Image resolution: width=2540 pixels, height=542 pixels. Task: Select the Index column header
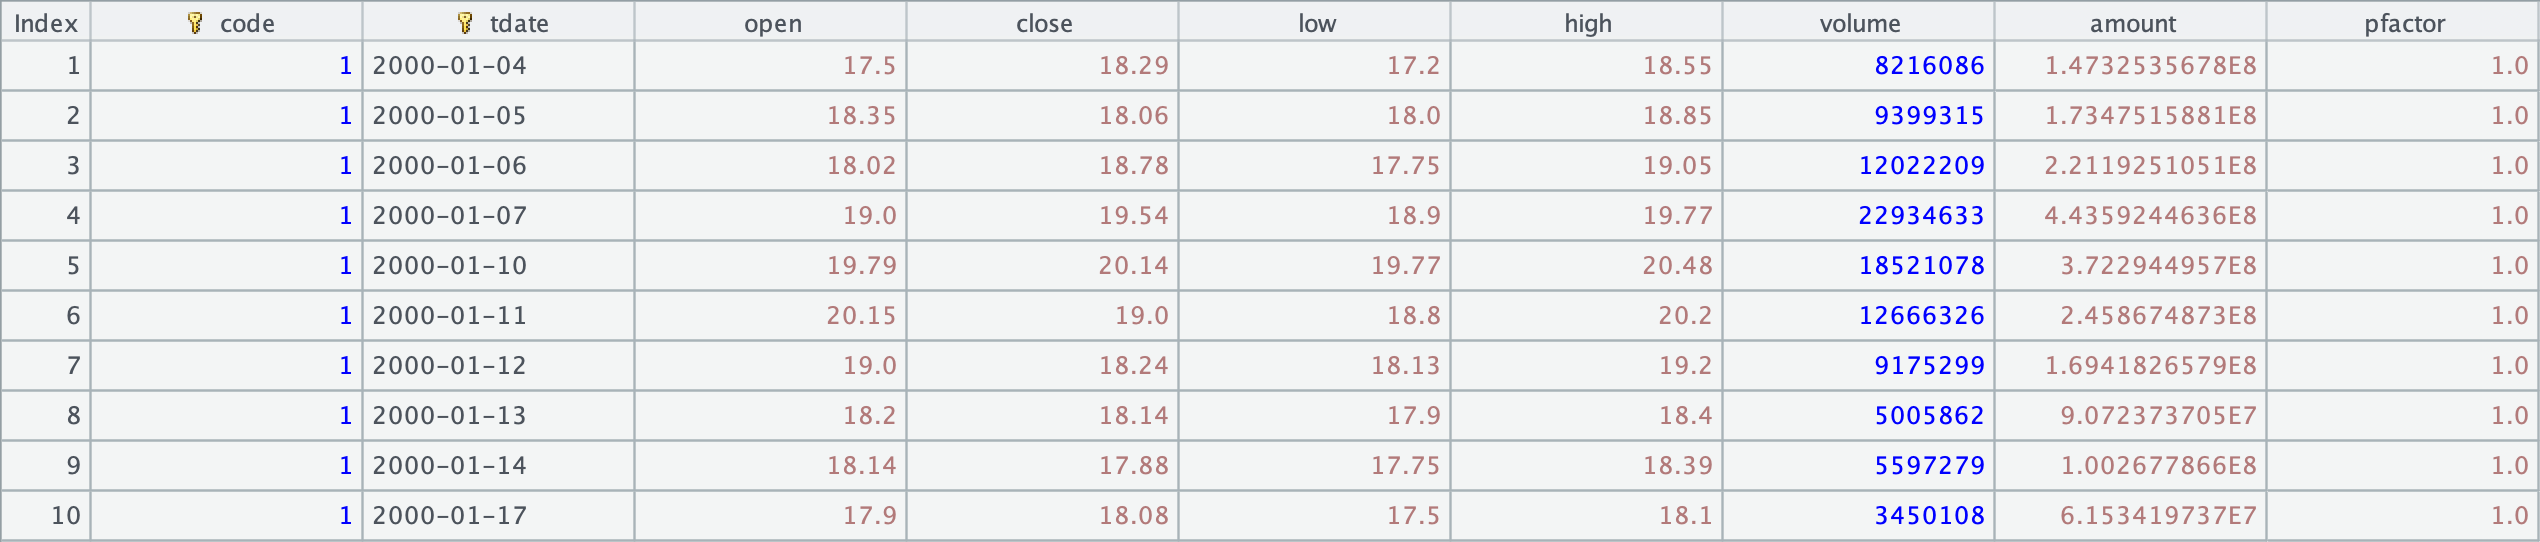pyautogui.click(x=46, y=23)
